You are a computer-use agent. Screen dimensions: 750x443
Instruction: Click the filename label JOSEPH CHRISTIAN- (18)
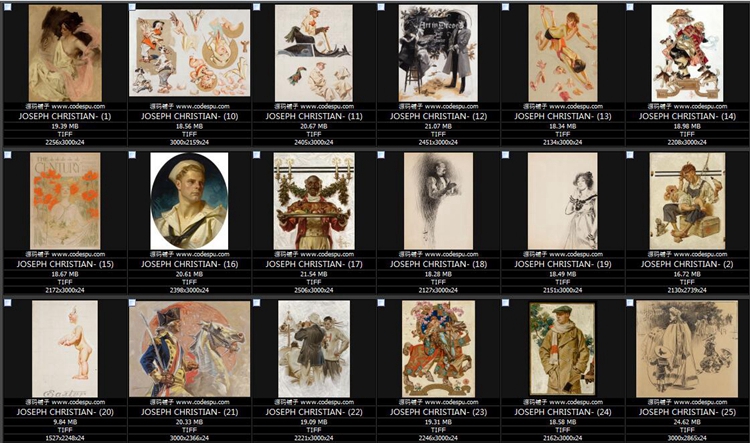click(438, 264)
